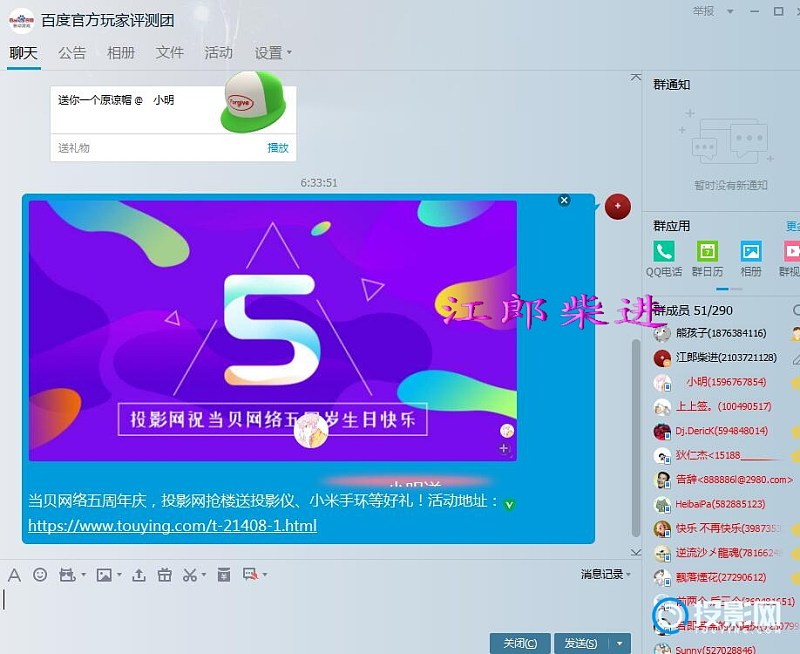800x654 pixels.
Task: Go to the 相册 tab in the top bar
Action: click(121, 53)
